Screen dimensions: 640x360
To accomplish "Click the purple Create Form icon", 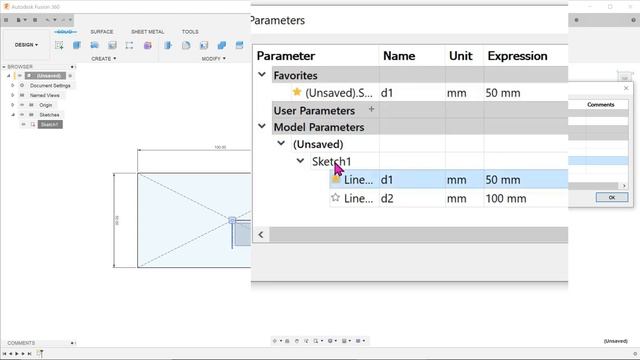I will tap(147, 45).
